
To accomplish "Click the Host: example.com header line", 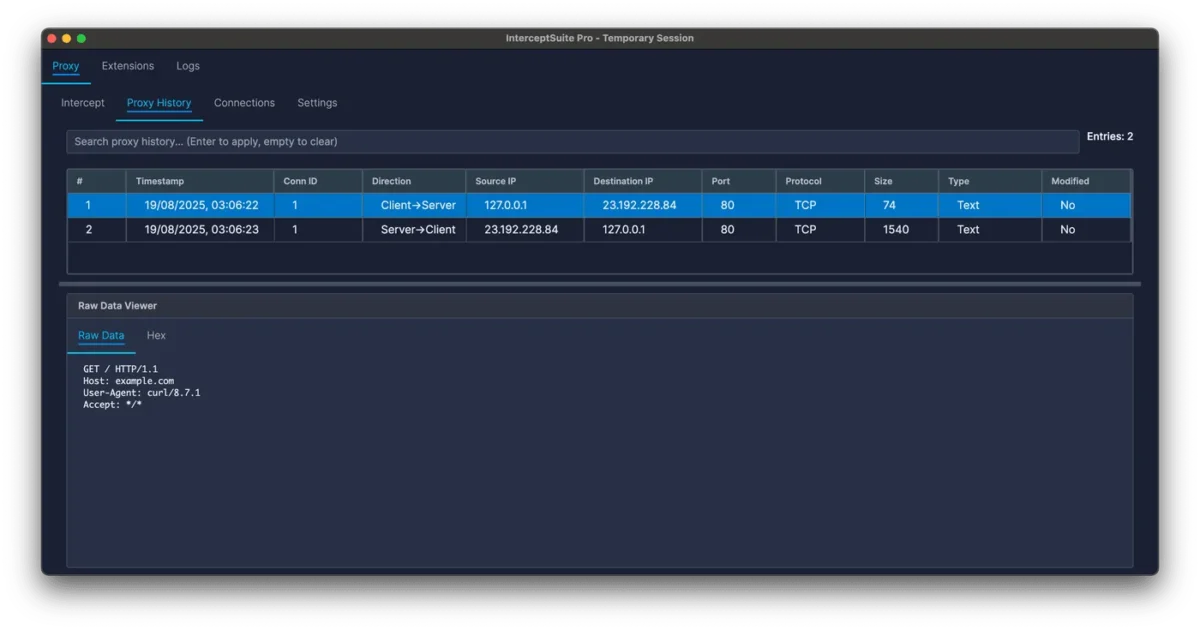I will point(128,381).
